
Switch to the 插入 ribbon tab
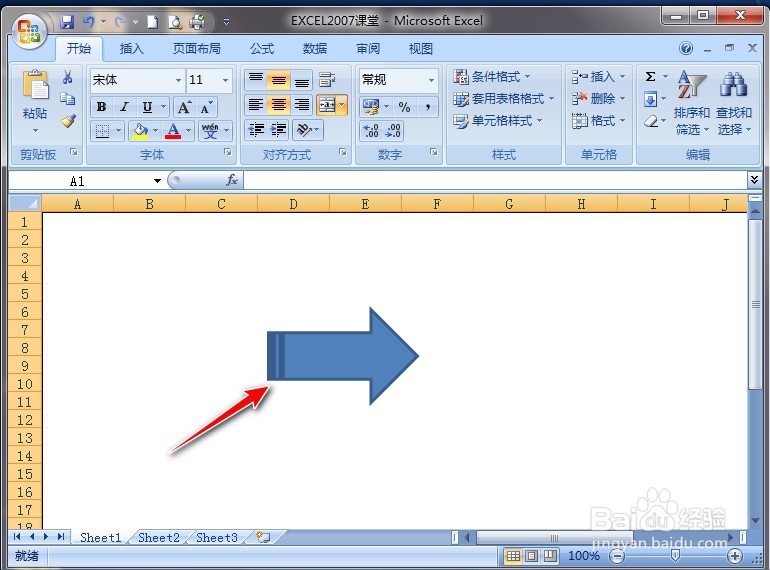tap(132, 49)
